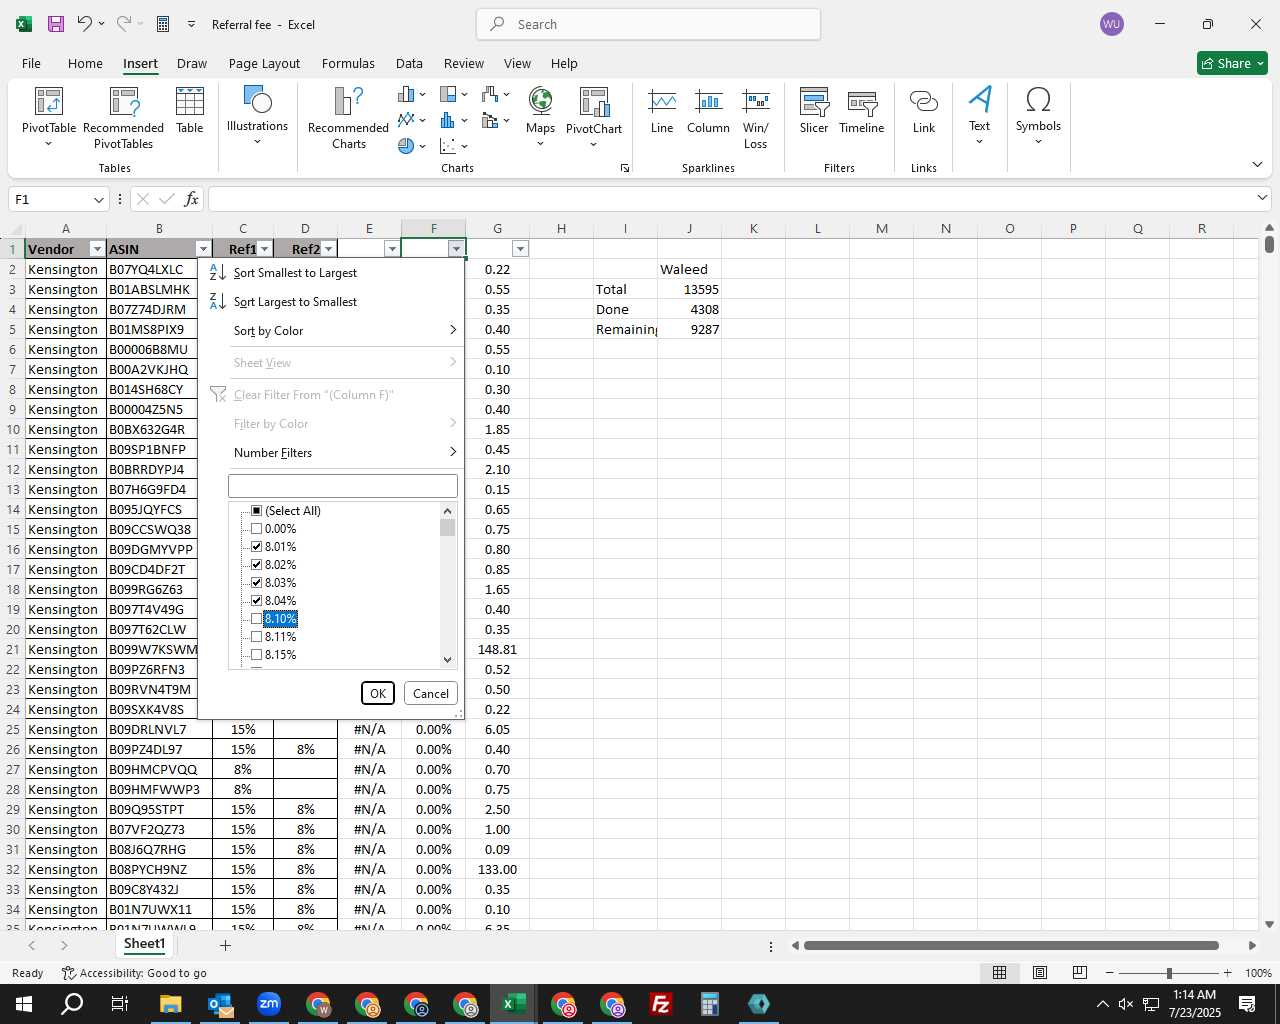The image size is (1280, 1024).
Task: Switch to Page Layout view in the status bar
Action: [1040, 973]
